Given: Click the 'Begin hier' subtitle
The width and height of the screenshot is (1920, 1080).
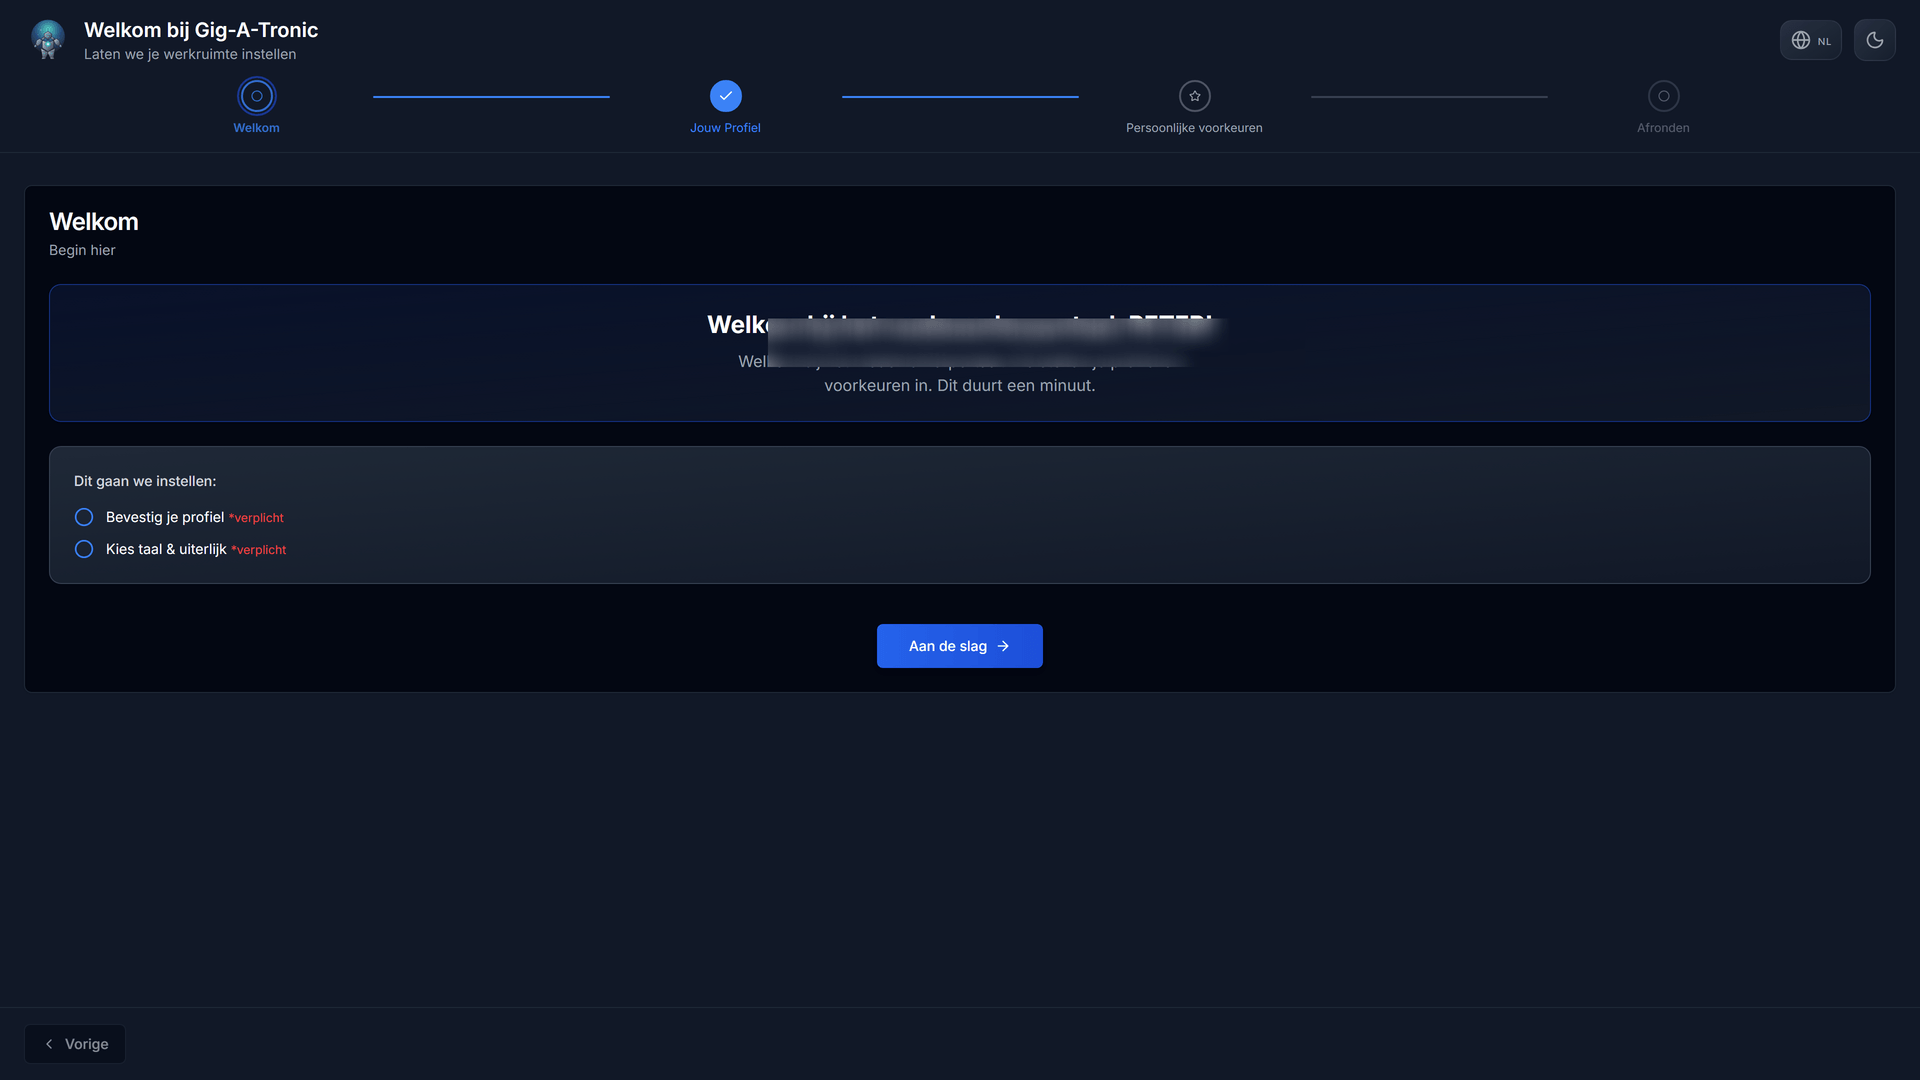Looking at the screenshot, I should coord(82,250).
